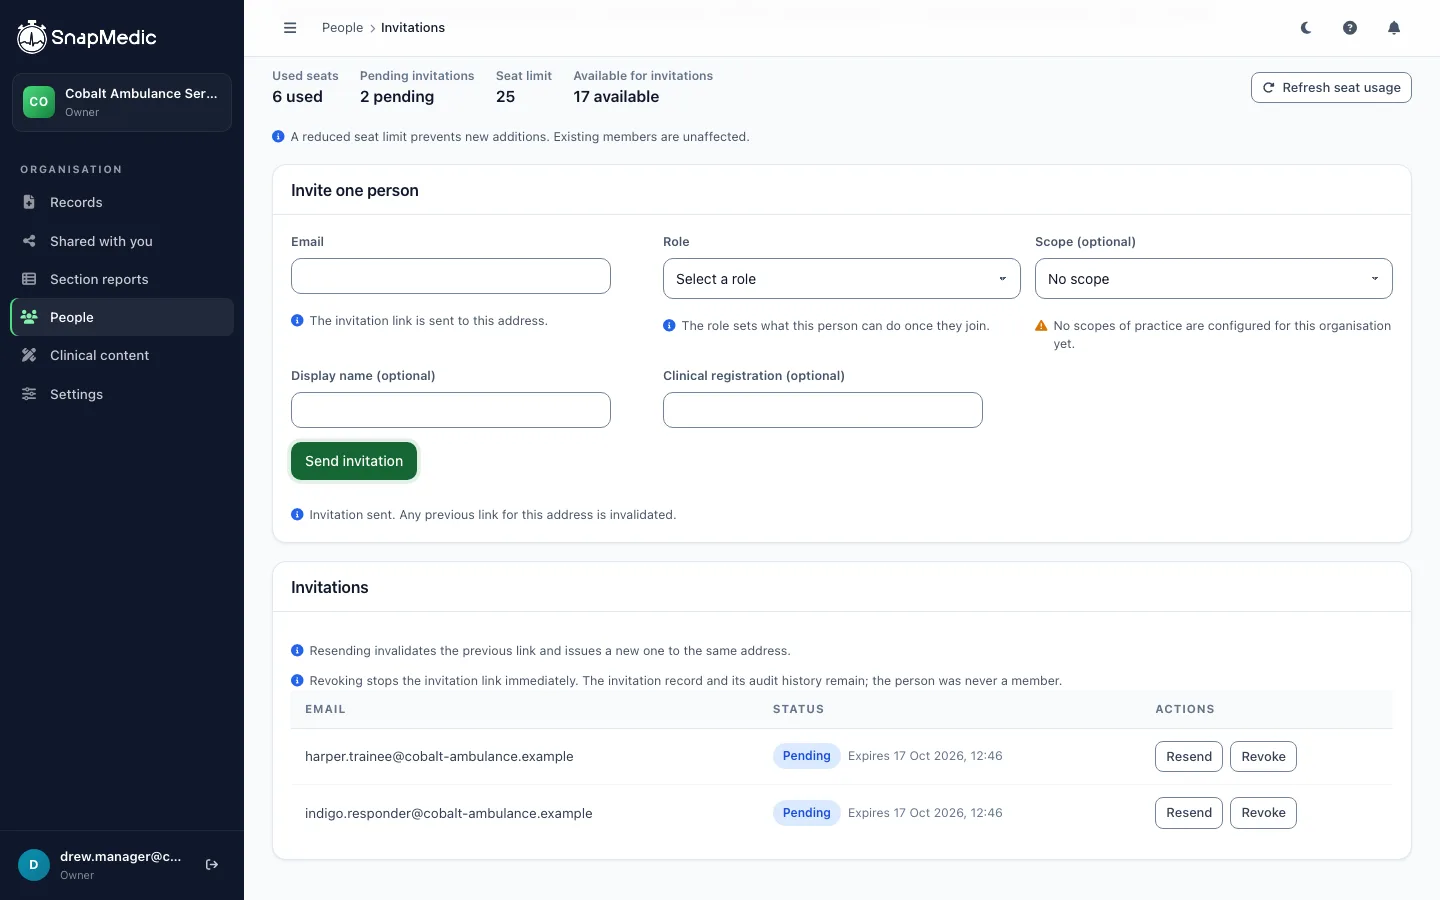Click the Shared with you share icon
This screenshot has height=900, width=1440.
29,241
